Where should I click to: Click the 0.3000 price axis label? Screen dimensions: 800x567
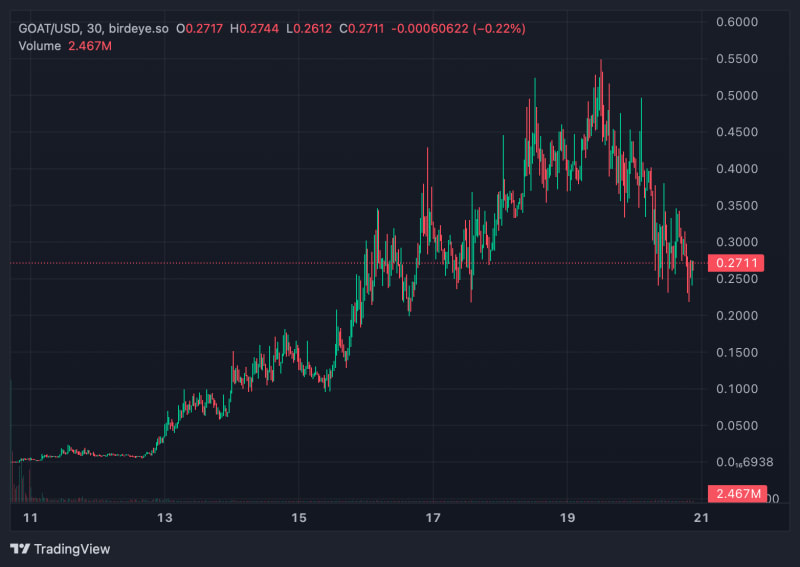coord(737,242)
